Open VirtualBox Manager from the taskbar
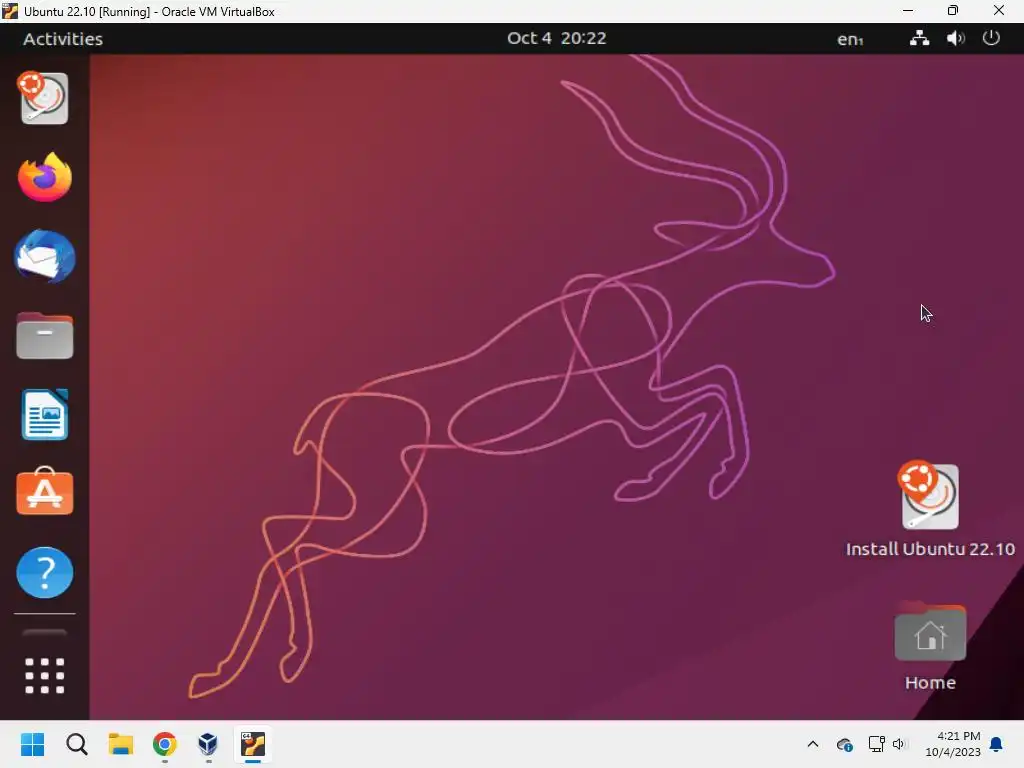Screen dimensions: 1024x768 click(208, 744)
